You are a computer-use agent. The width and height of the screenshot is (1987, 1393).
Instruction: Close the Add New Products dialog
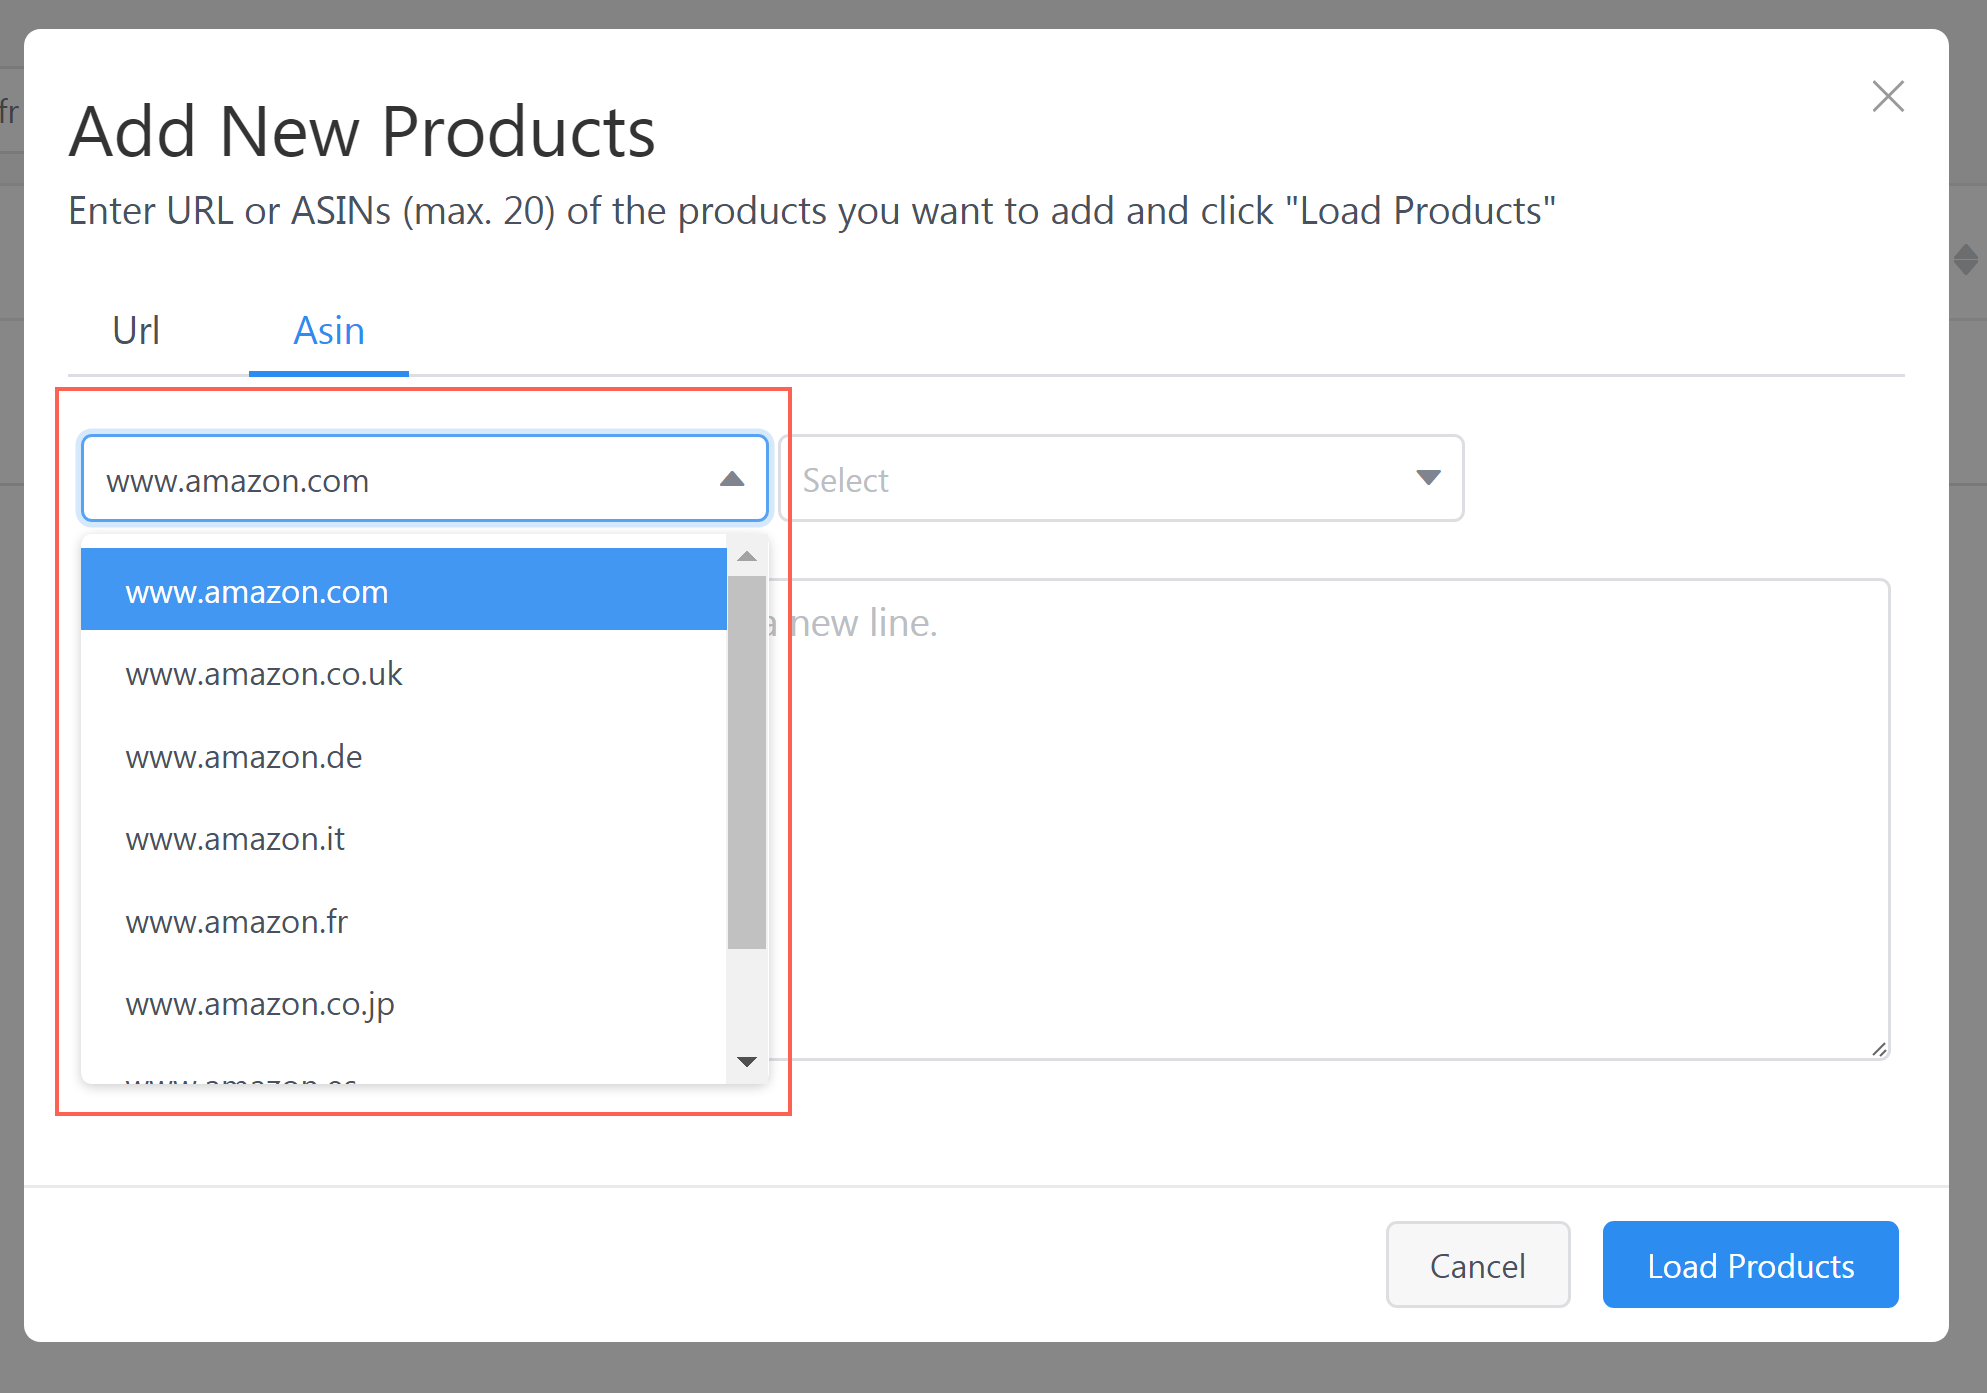(1887, 97)
